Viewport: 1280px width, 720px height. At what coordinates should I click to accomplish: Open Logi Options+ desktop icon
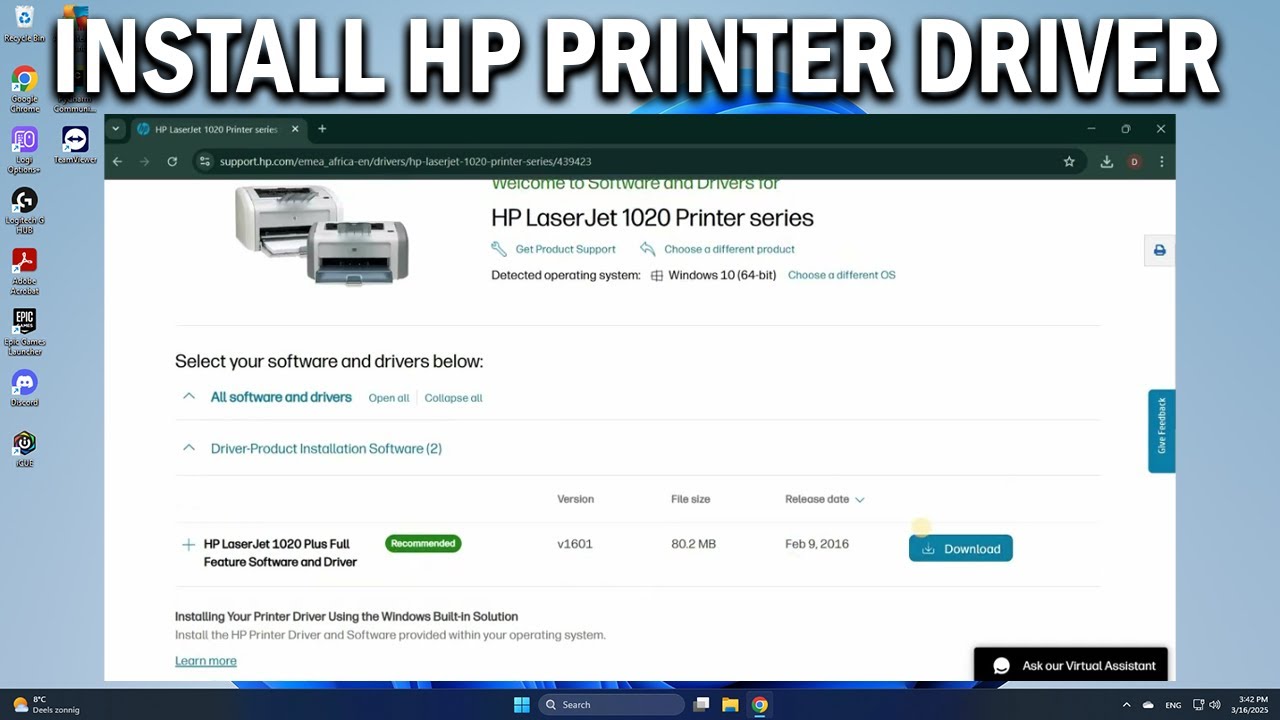click(x=24, y=150)
